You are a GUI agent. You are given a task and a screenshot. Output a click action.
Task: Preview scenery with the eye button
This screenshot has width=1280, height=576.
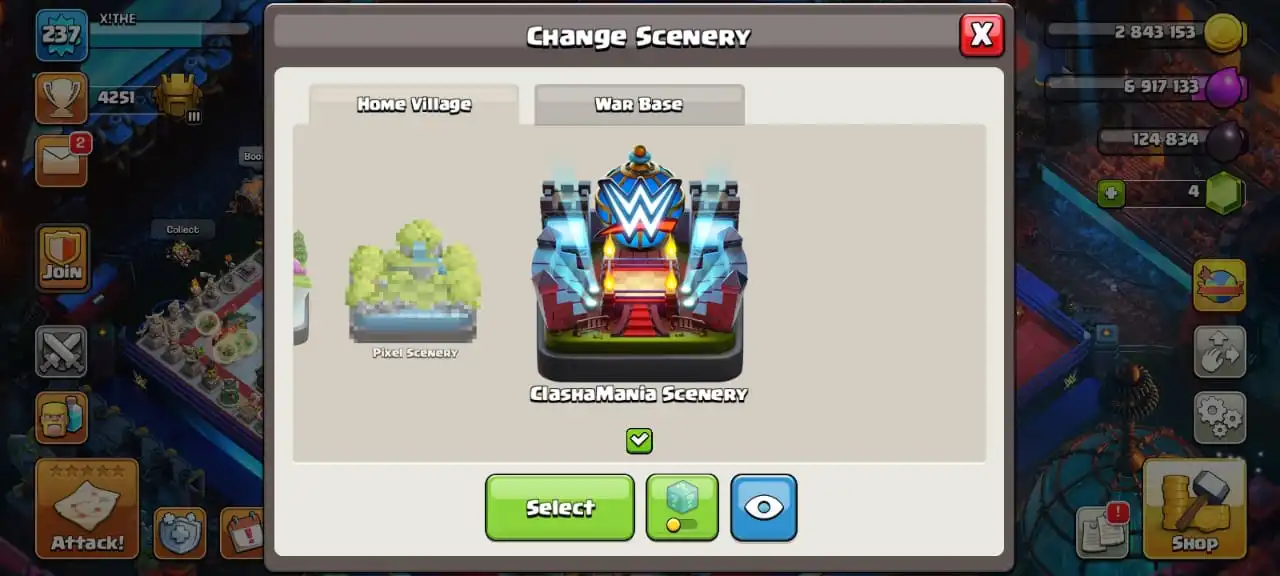[764, 507]
